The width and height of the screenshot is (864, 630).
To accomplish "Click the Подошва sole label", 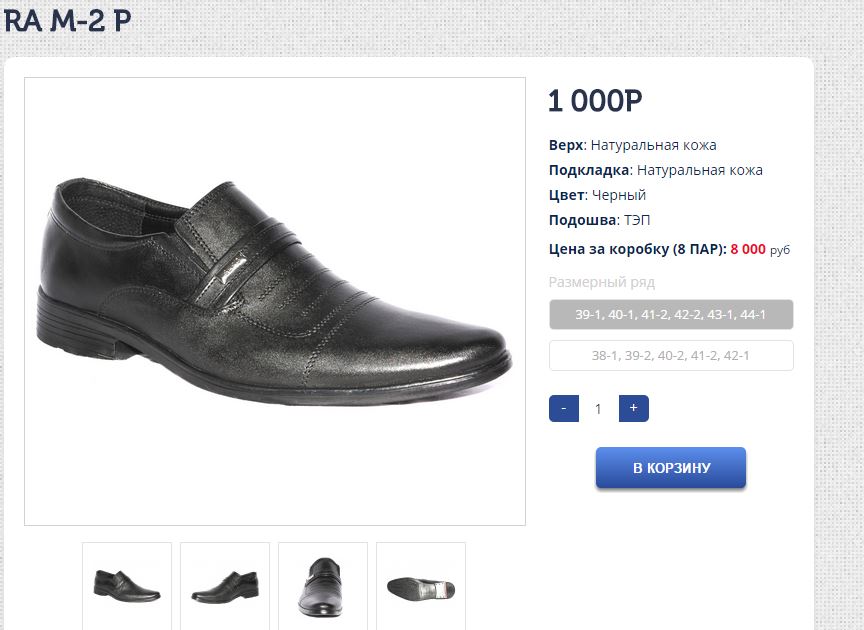I will [x=581, y=220].
